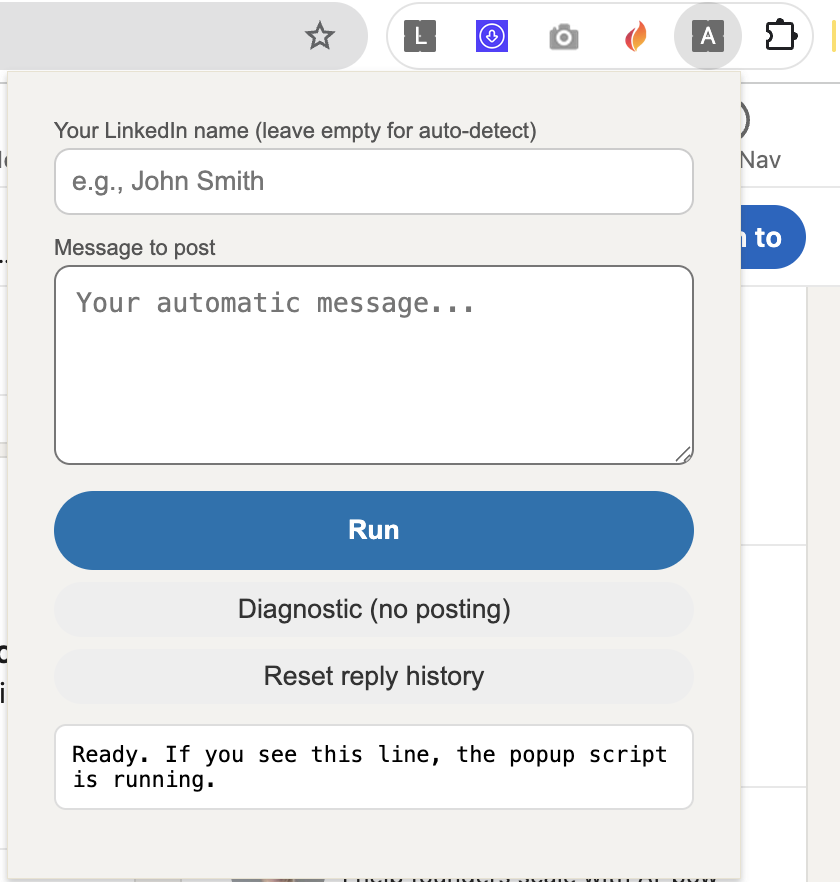The height and width of the screenshot is (882, 840).
Task: Click the blue Run button
Action: coord(374,530)
